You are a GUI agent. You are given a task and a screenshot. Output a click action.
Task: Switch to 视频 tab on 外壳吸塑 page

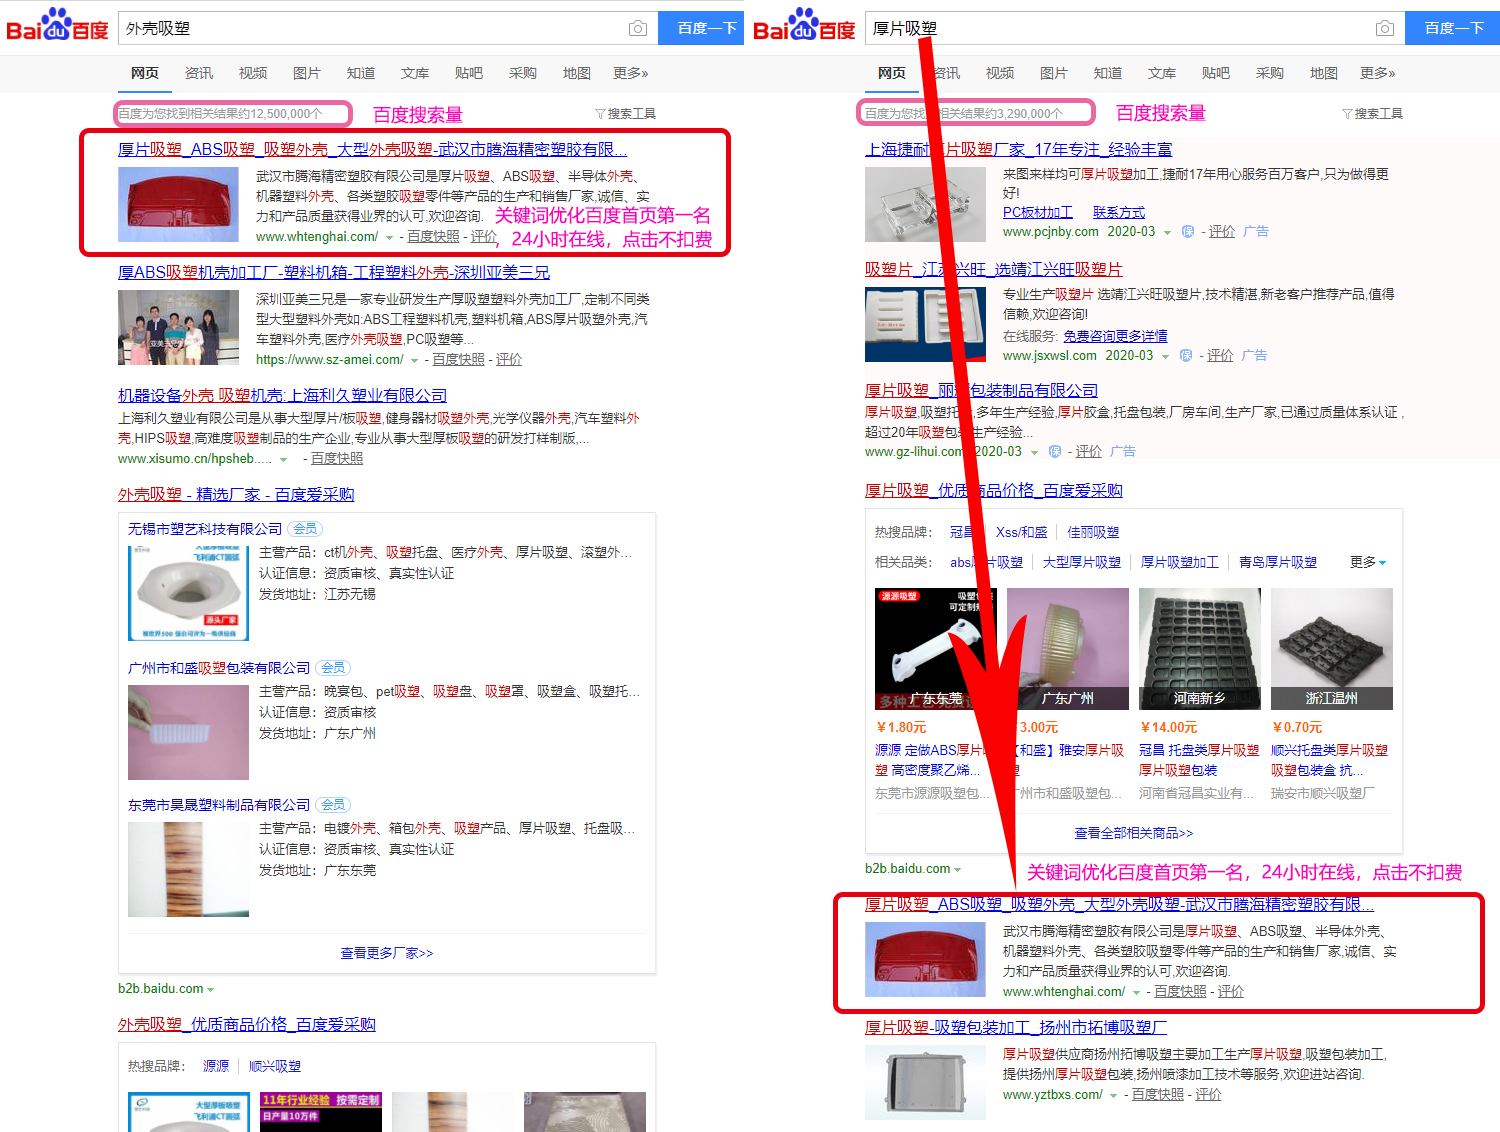pyautogui.click(x=253, y=73)
